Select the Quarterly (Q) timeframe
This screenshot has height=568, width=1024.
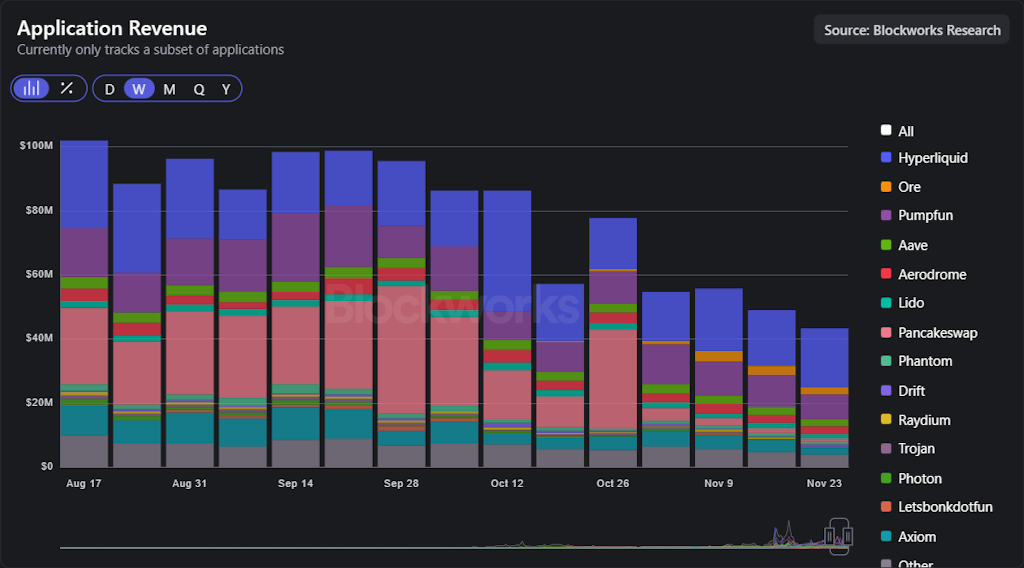[199, 89]
